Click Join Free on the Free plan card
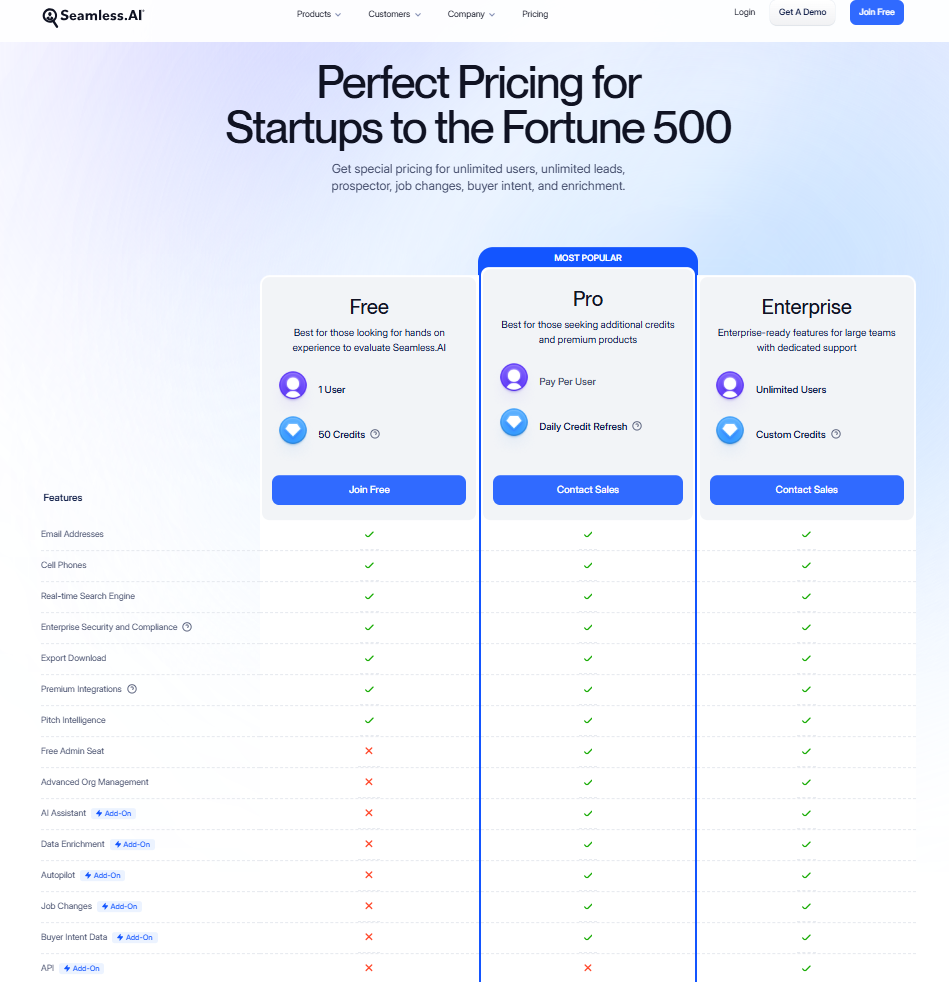 coord(368,490)
